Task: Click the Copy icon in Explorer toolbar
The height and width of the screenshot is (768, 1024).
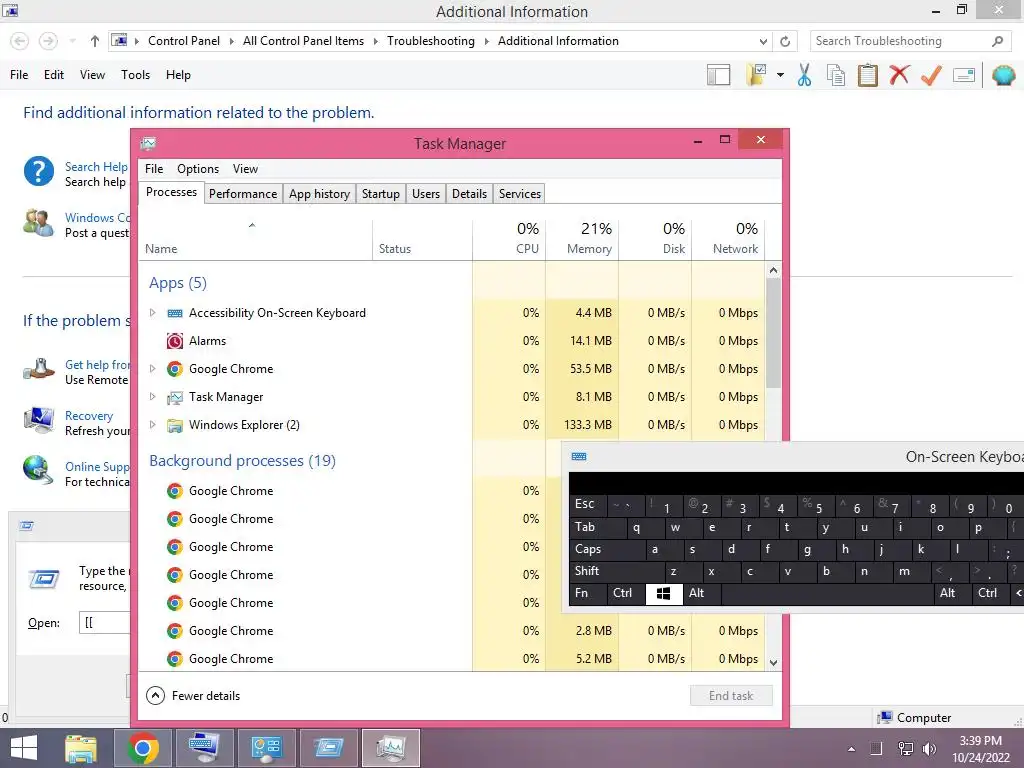Action: click(836, 75)
